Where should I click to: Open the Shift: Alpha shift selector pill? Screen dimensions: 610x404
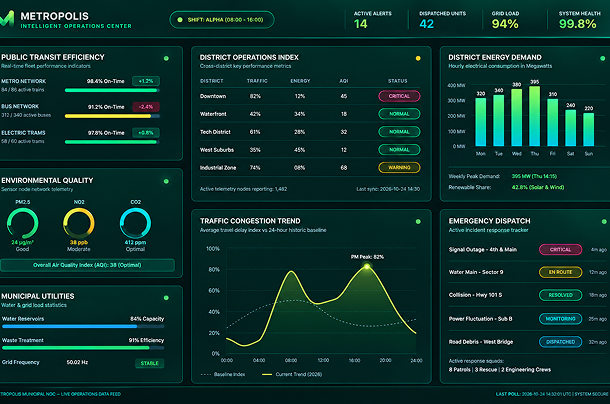(x=222, y=20)
